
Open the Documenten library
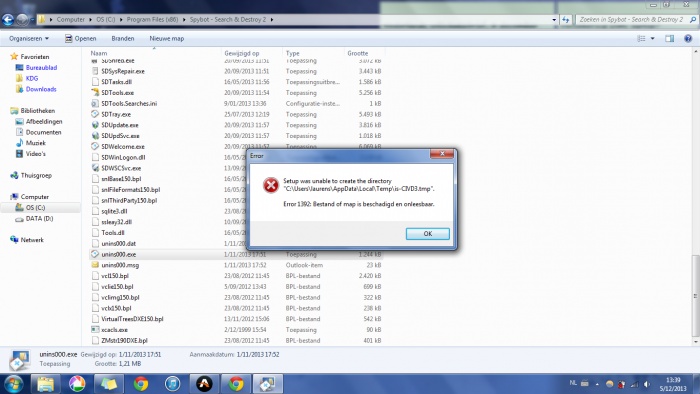click(43, 133)
